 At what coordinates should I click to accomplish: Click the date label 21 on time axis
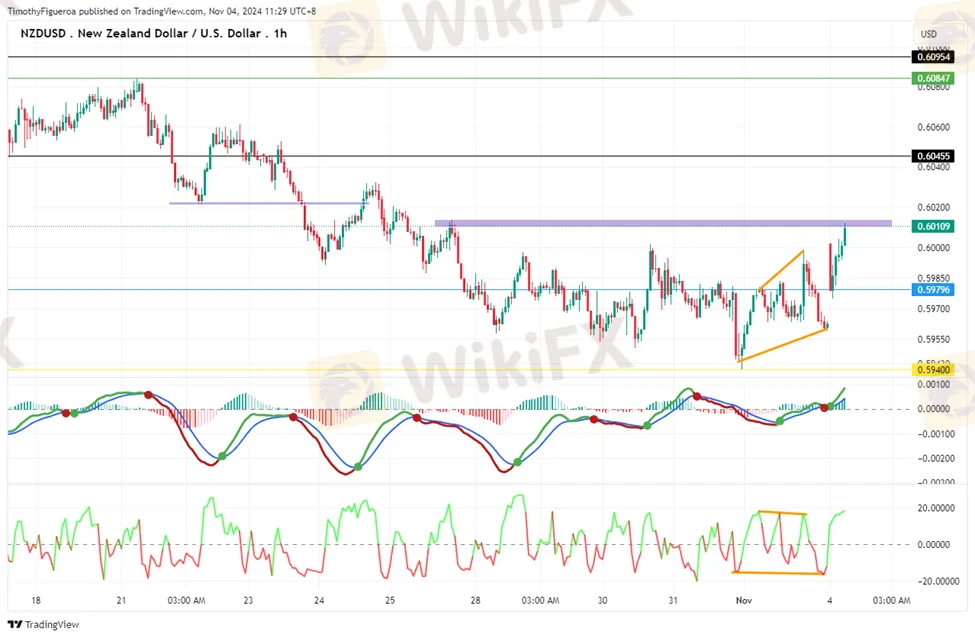coord(121,601)
